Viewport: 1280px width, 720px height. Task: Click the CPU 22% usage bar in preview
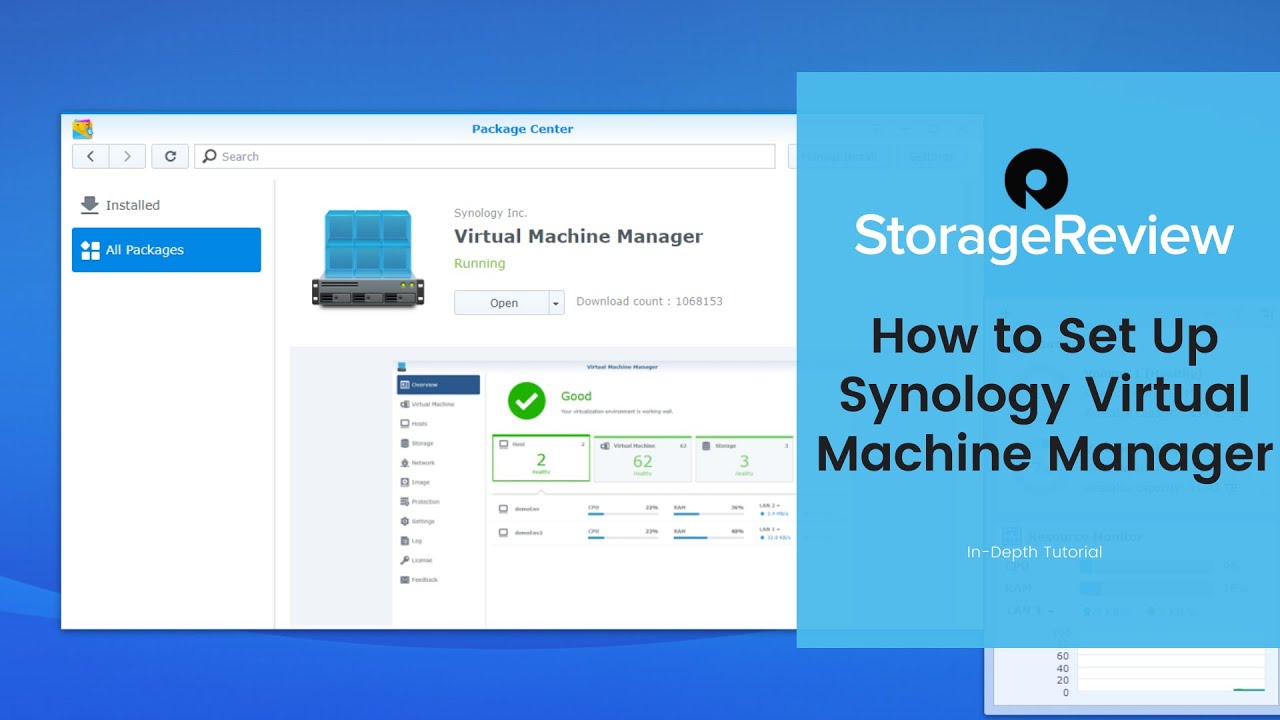(622, 514)
